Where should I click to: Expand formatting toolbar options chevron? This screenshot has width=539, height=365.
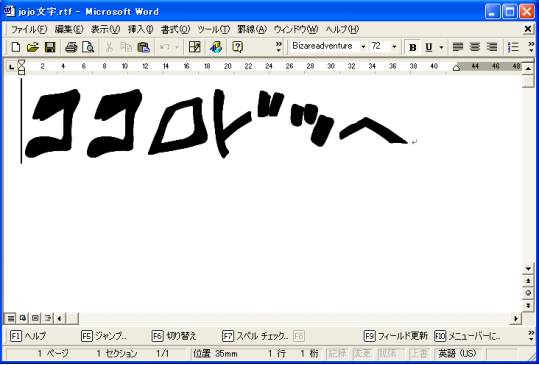[x=531, y=47]
